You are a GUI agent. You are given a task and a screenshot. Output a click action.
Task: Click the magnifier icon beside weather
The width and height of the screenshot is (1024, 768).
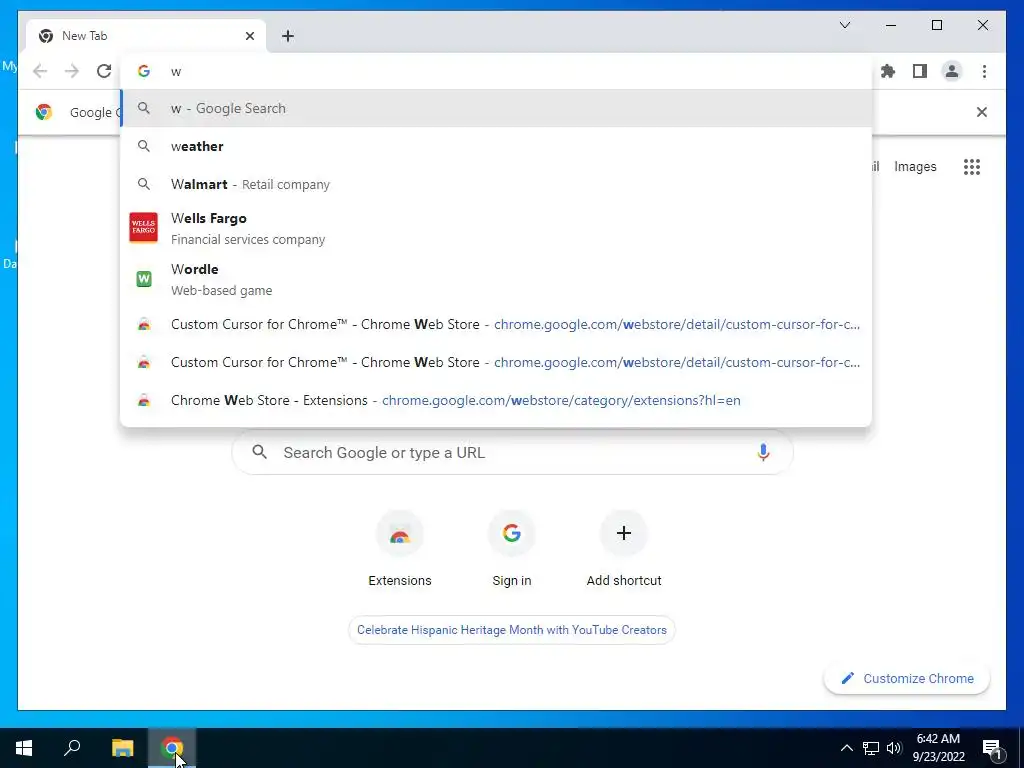(144, 146)
